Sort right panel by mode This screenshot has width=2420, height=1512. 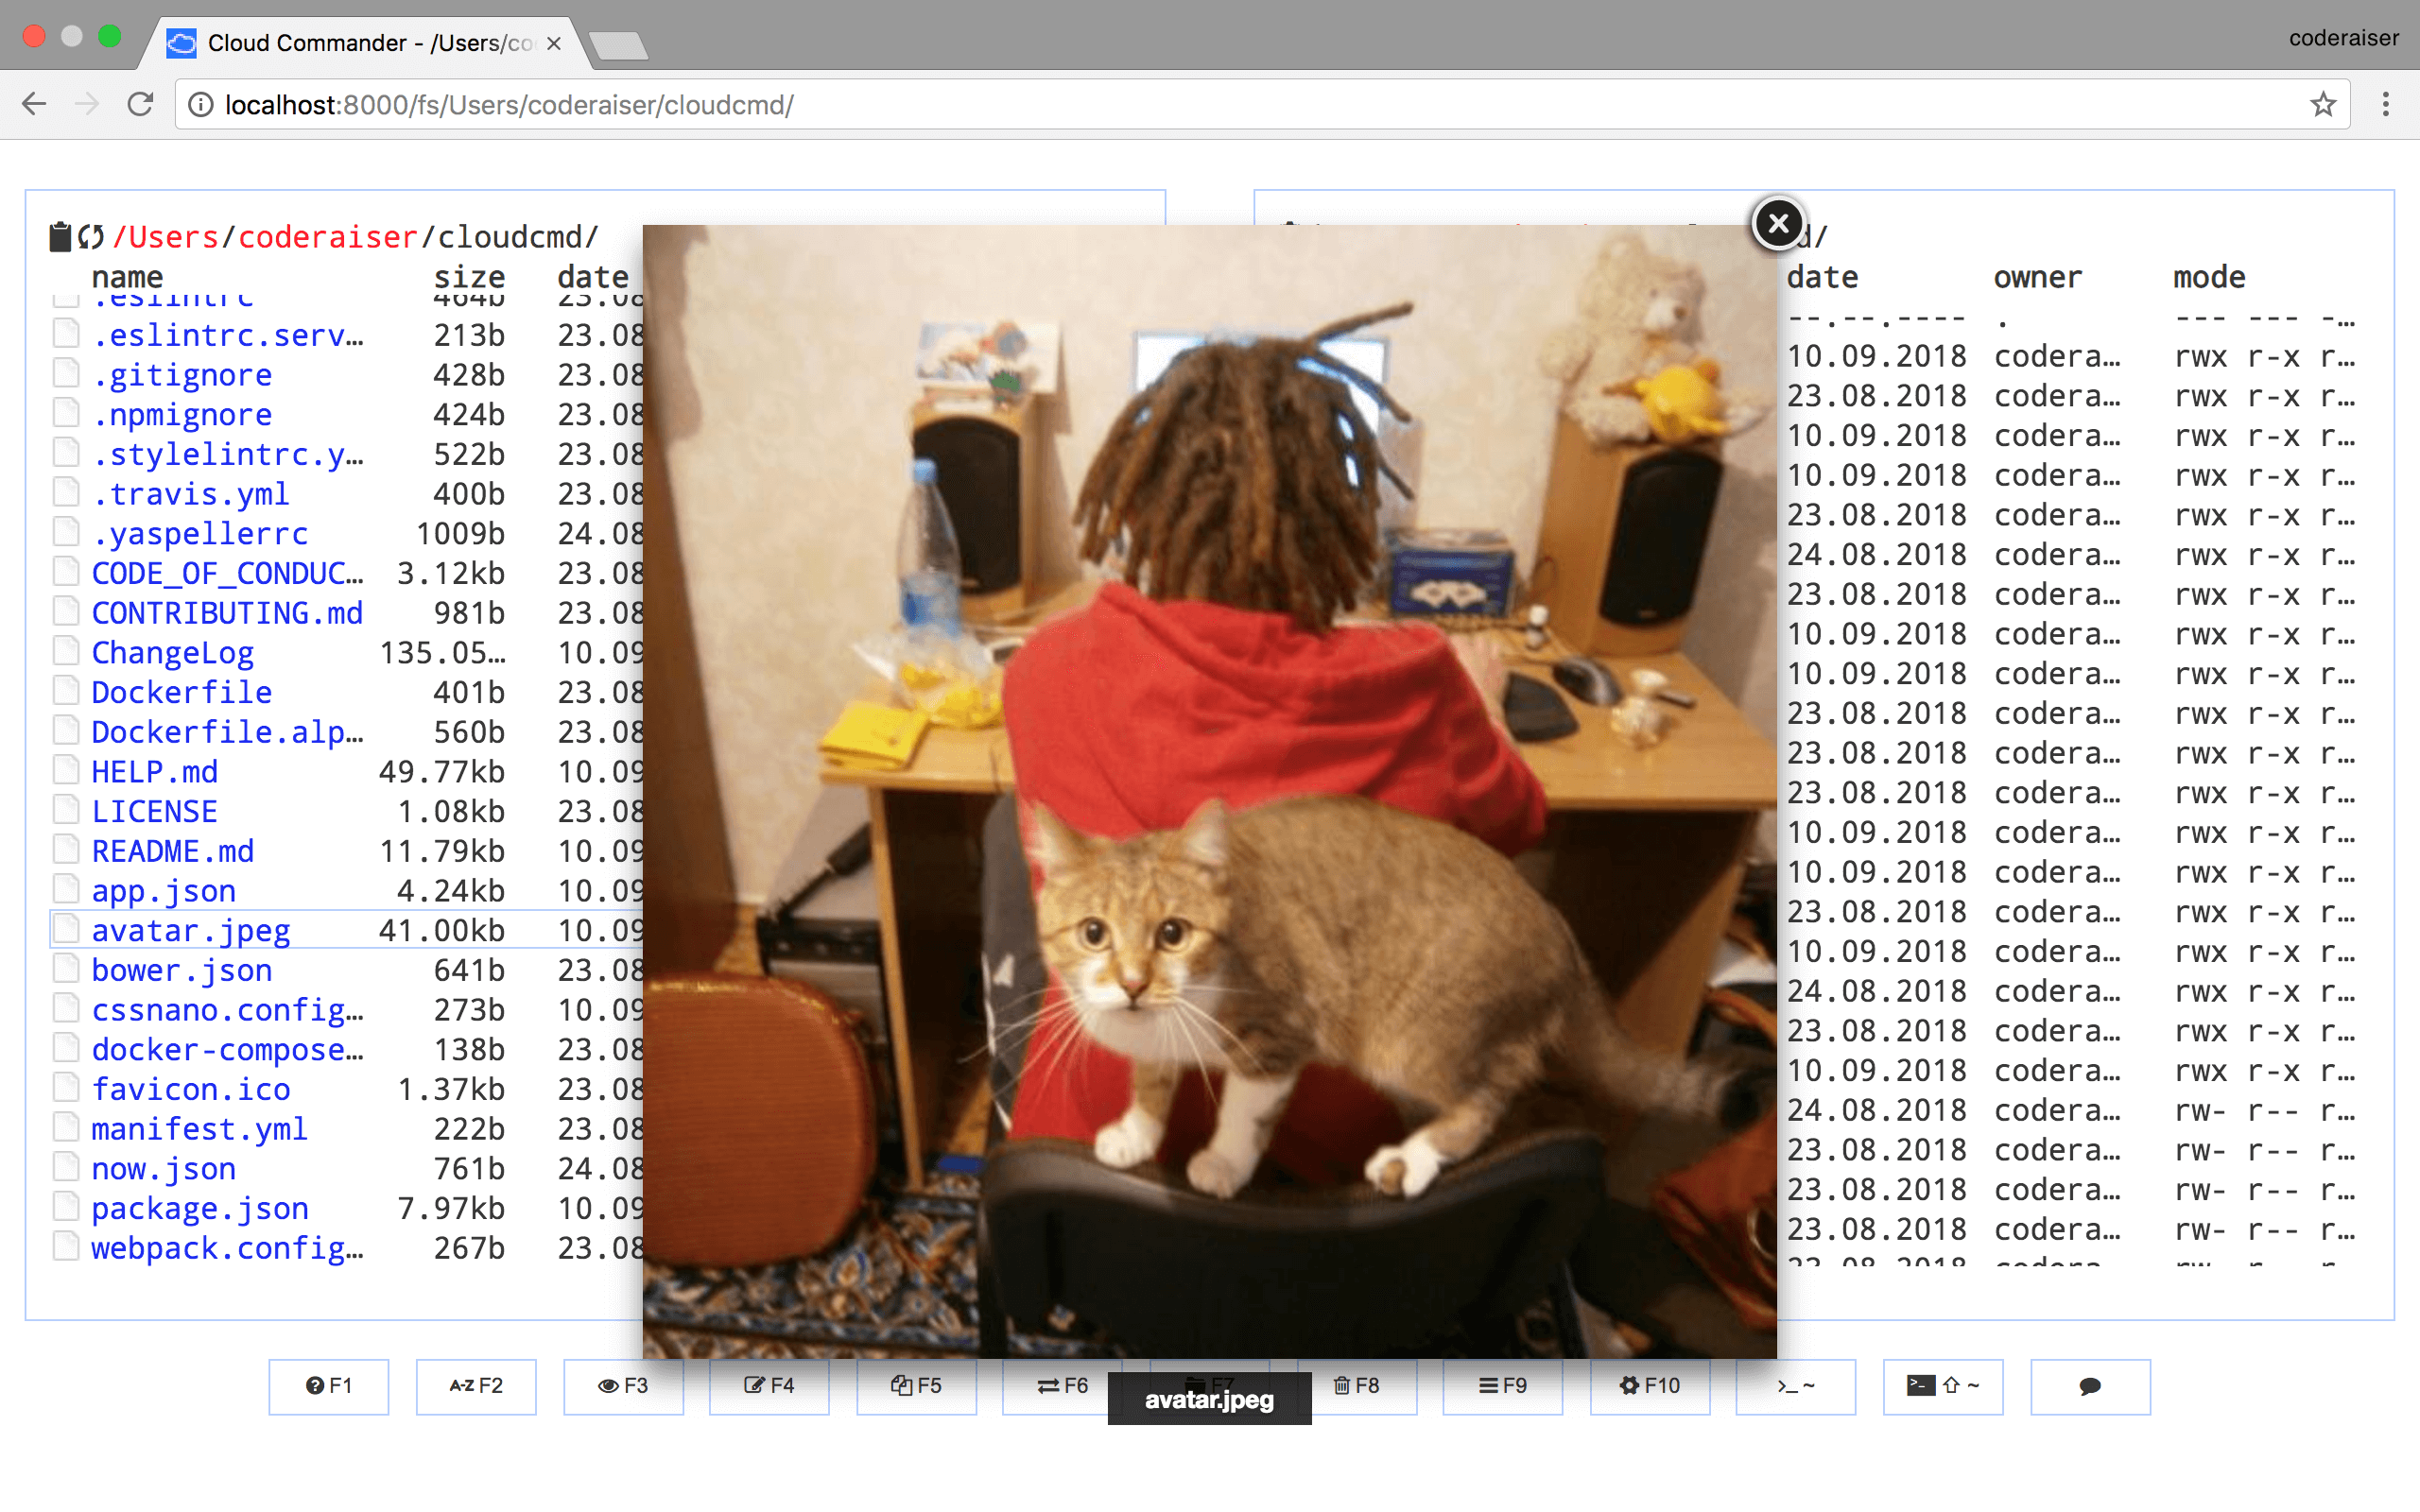click(x=2209, y=277)
